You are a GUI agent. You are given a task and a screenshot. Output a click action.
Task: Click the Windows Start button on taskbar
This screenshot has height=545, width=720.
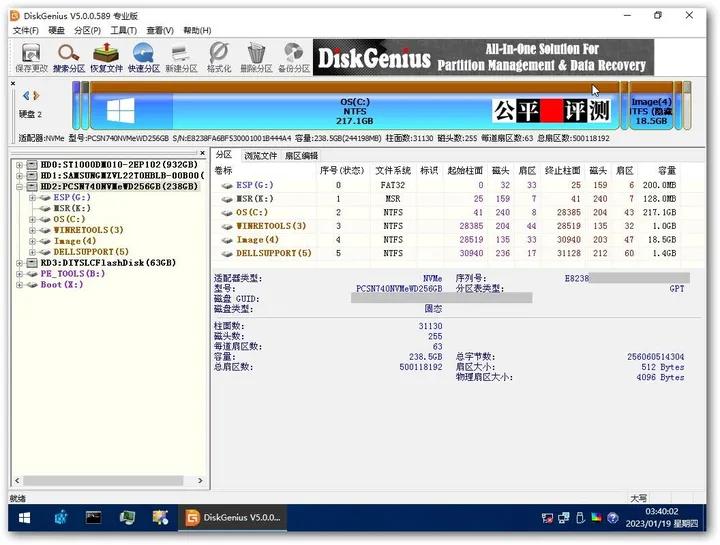pos(24,518)
